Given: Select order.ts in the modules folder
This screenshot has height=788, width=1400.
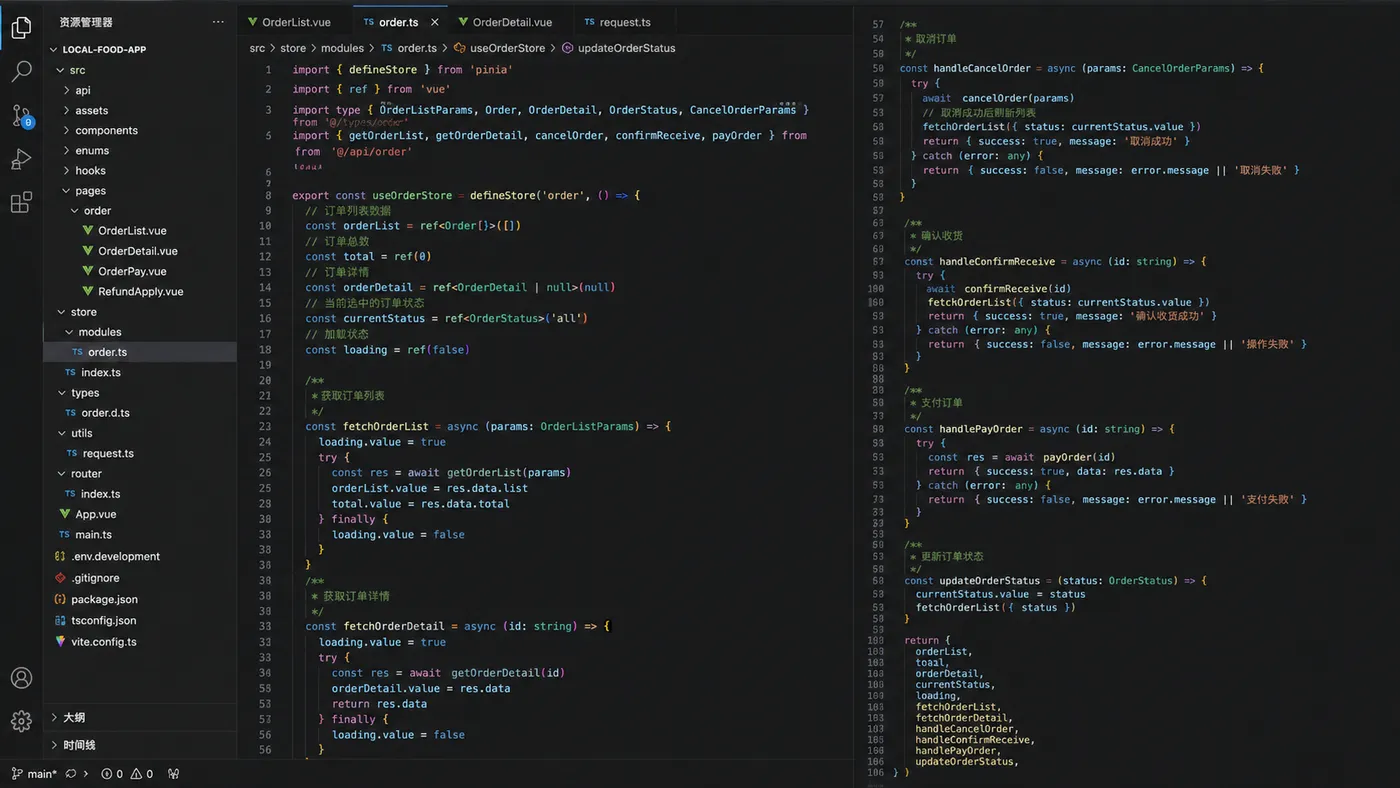Looking at the screenshot, I should point(140,352).
